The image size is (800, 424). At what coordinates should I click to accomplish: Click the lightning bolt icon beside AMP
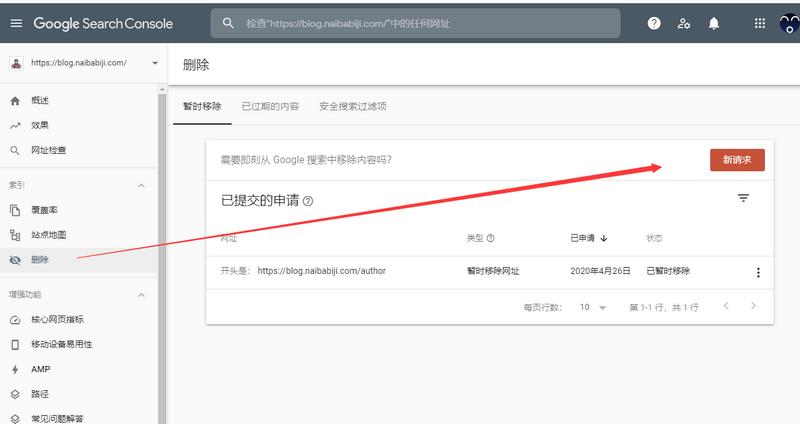tap(15, 369)
